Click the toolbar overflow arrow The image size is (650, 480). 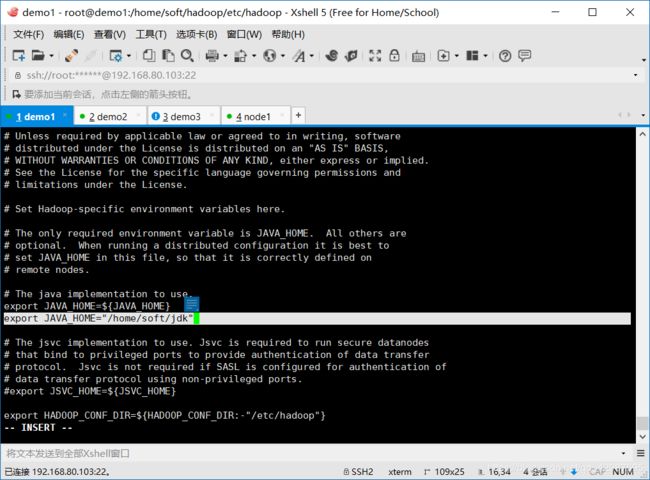[x=644, y=60]
